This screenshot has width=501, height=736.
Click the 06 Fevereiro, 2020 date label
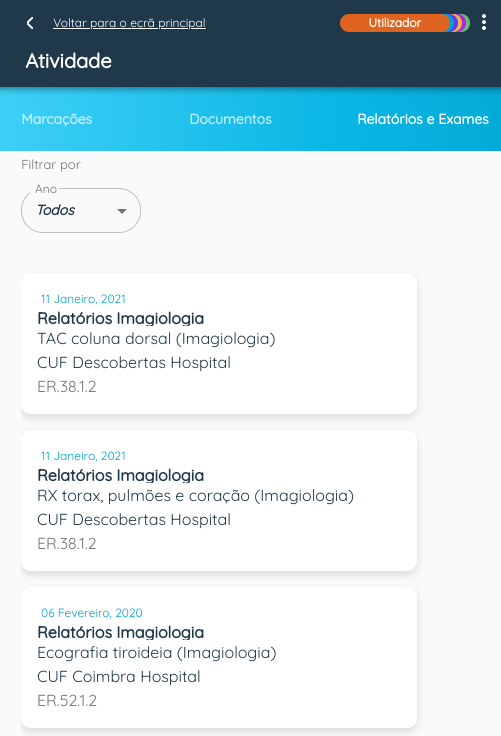92,613
